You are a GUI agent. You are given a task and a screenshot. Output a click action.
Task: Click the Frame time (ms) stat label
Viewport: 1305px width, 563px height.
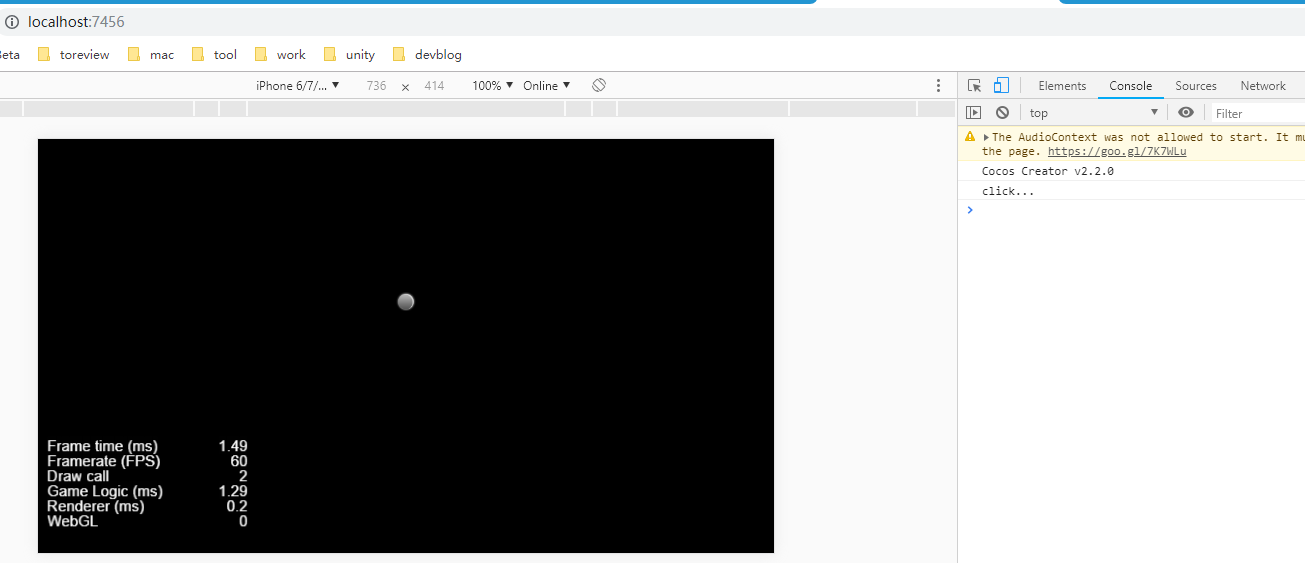pyautogui.click(x=102, y=446)
